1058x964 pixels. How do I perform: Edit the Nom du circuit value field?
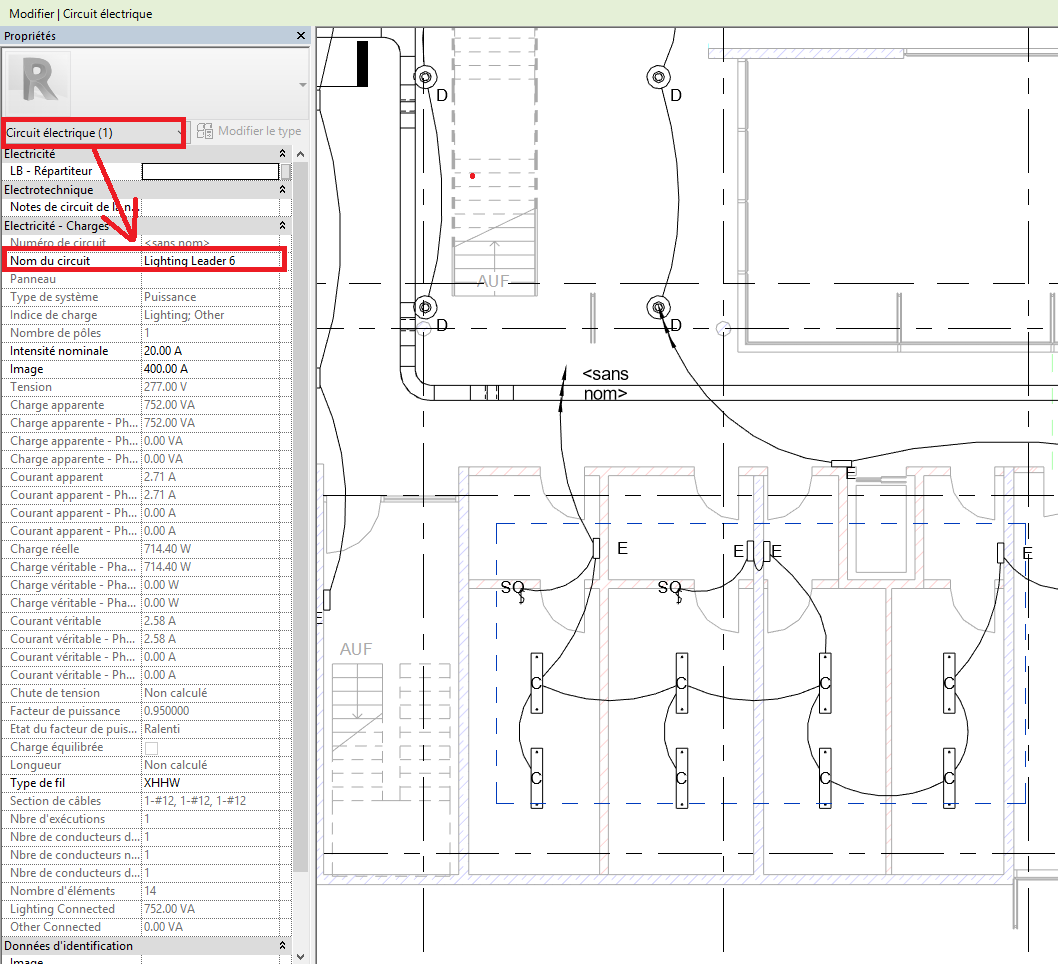point(212,261)
